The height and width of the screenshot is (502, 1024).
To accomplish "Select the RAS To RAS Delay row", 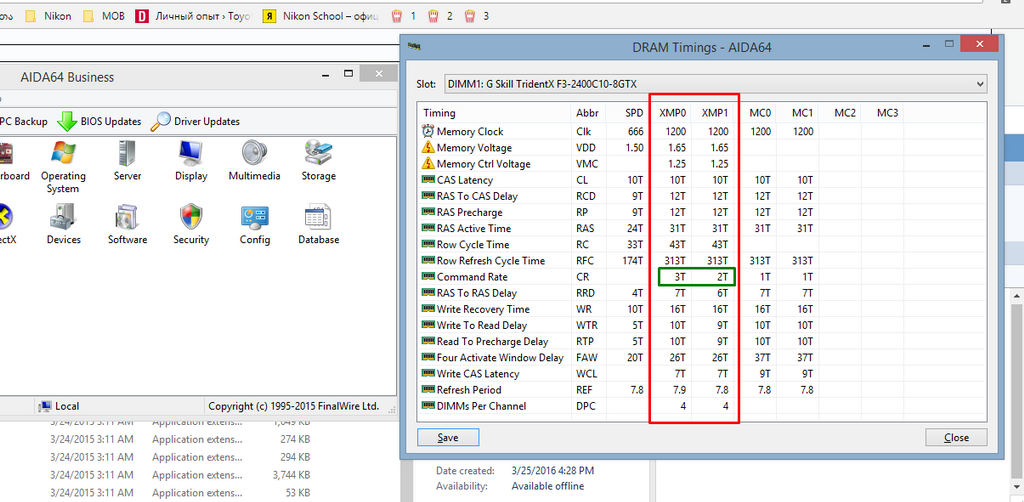I will click(x=702, y=293).
